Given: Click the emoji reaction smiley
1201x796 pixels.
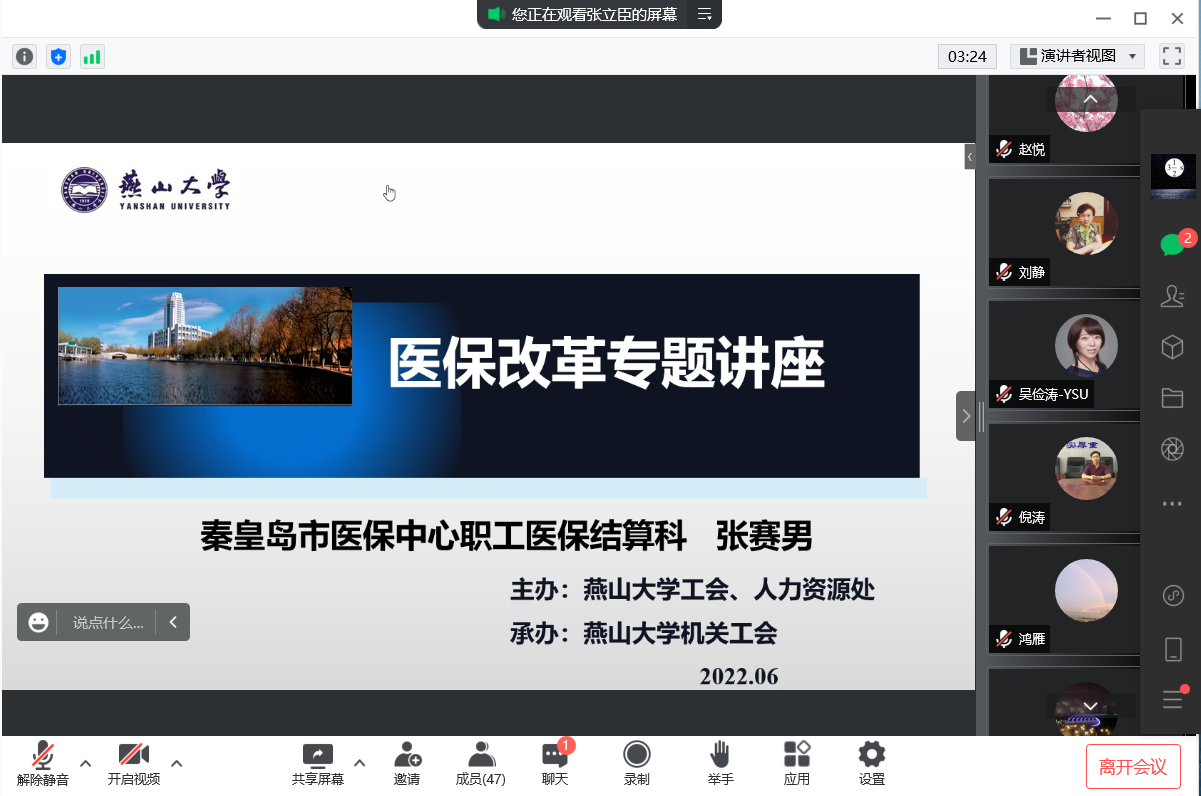Looking at the screenshot, I should pyautogui.click(x=39, y=622).
